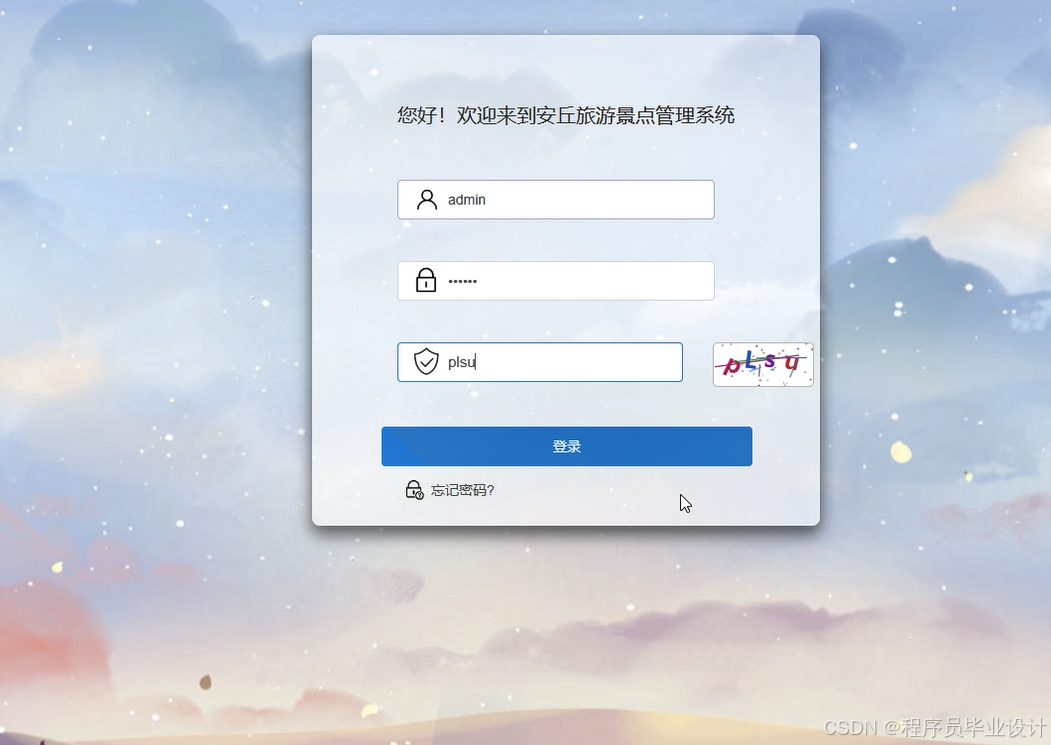
Task: Place cursor after the typed plsu text
Action: [x=476, y=362]
